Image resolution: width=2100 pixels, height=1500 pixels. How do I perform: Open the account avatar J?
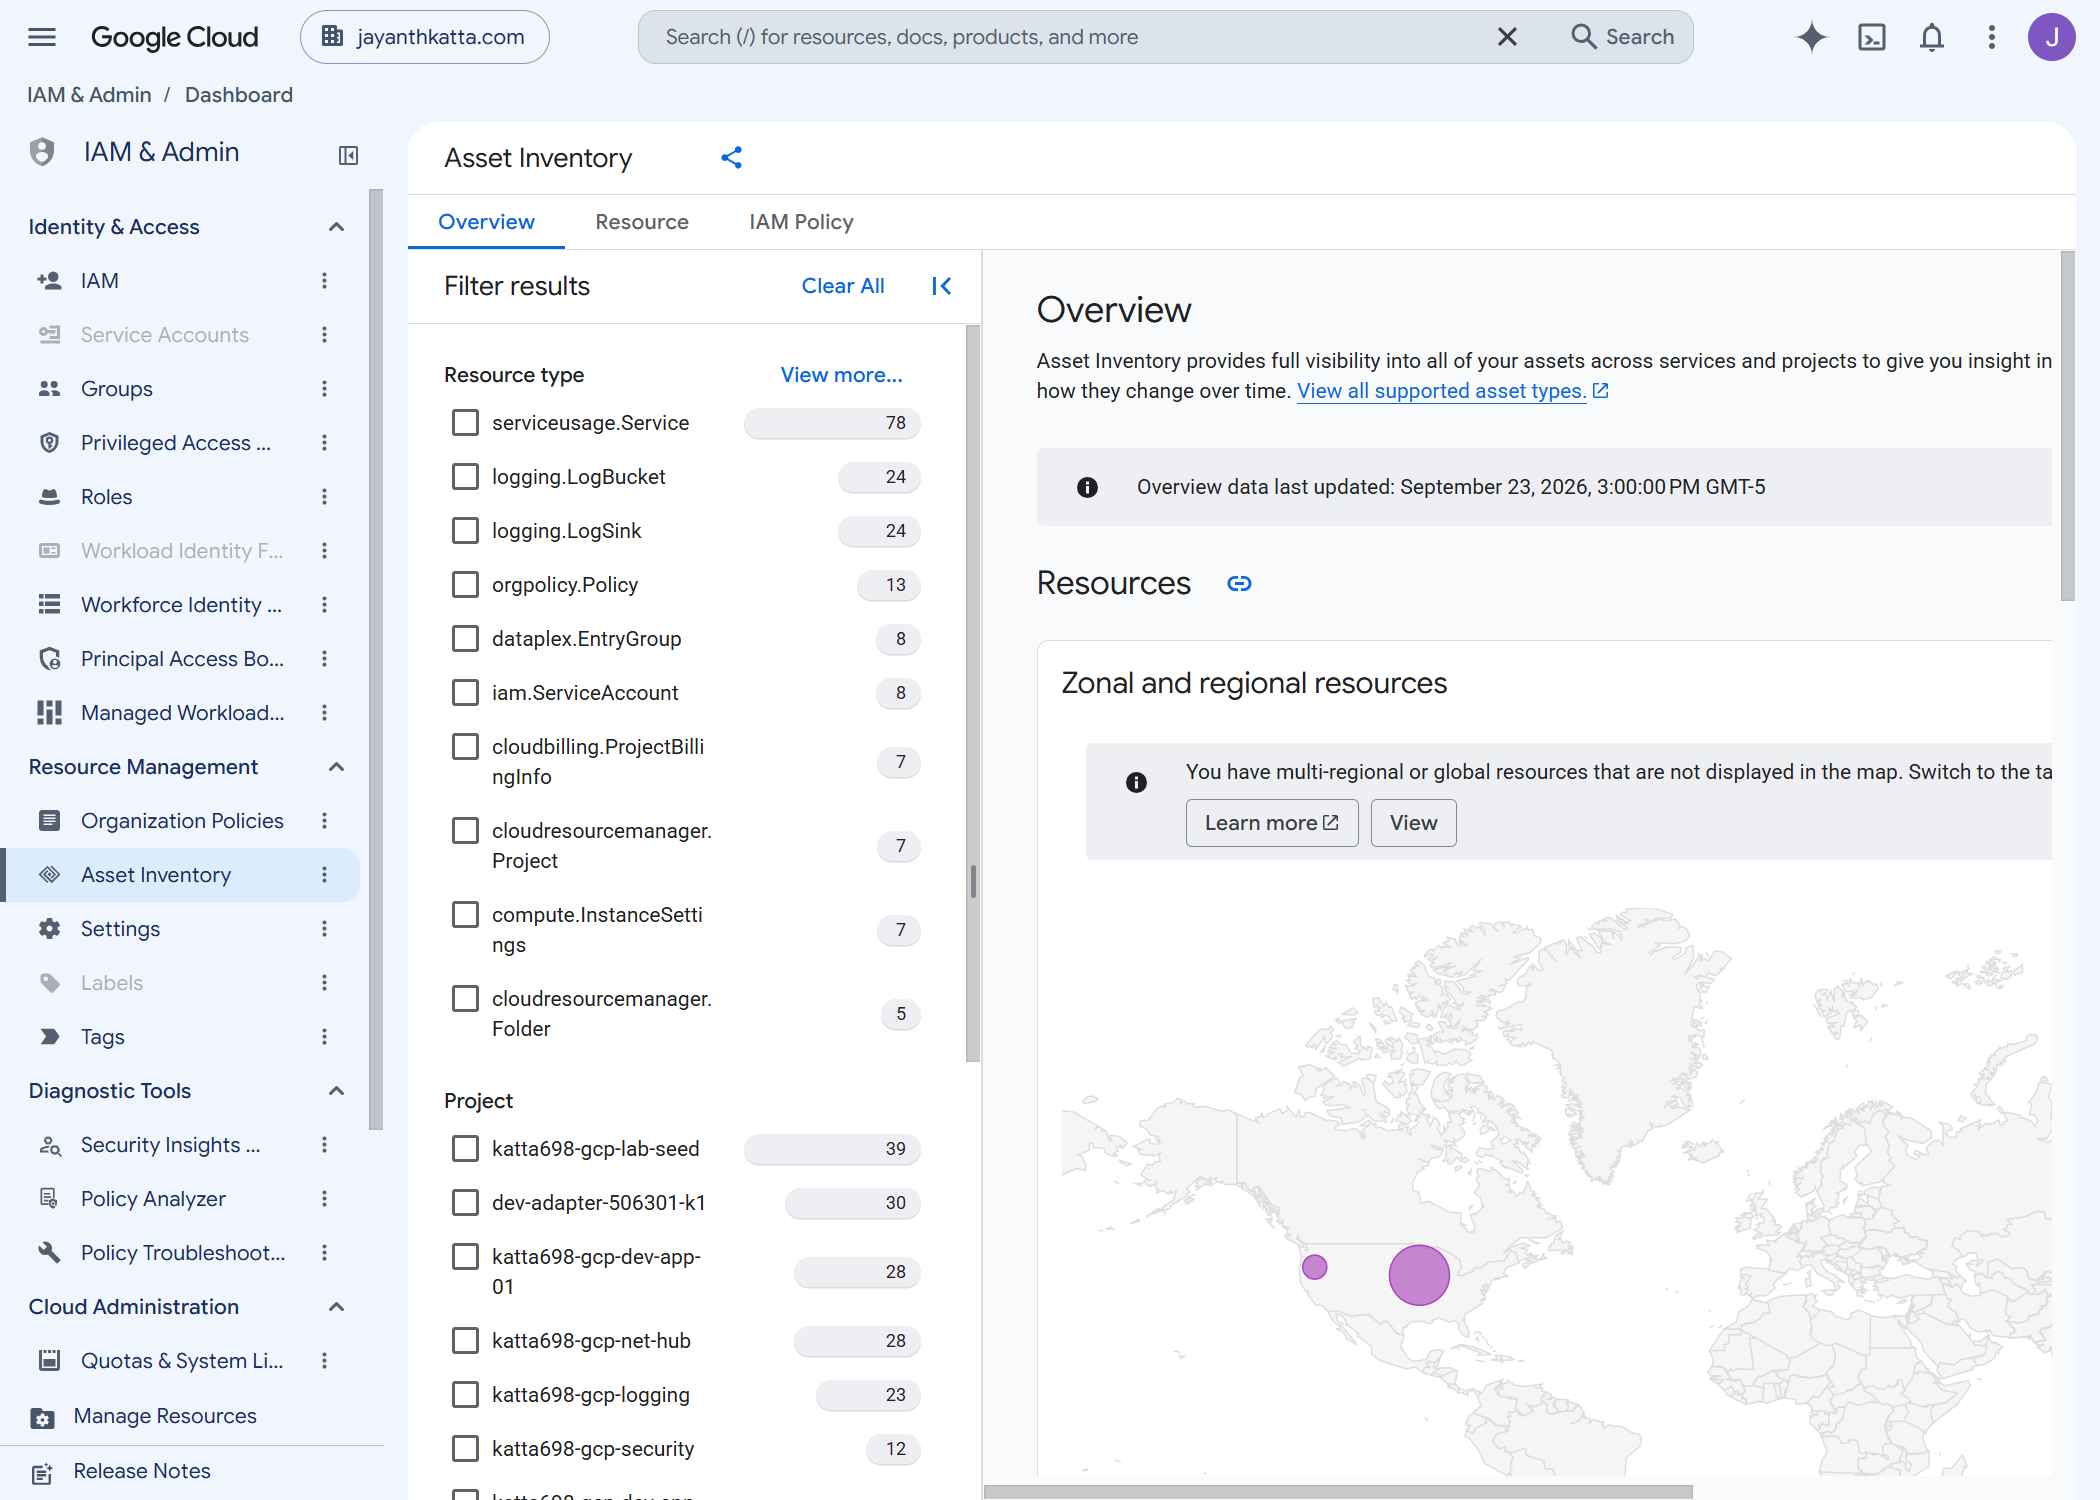[2051, 37]
